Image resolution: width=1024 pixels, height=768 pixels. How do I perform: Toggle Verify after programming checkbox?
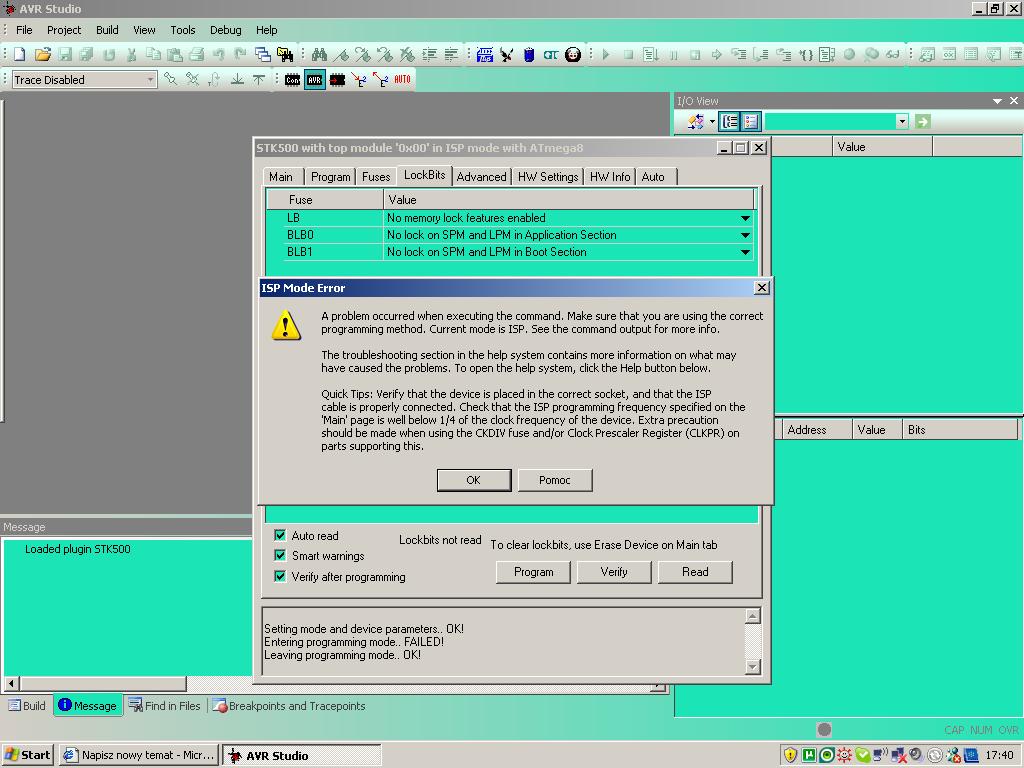pyautogui.click(x=280, y=577)
